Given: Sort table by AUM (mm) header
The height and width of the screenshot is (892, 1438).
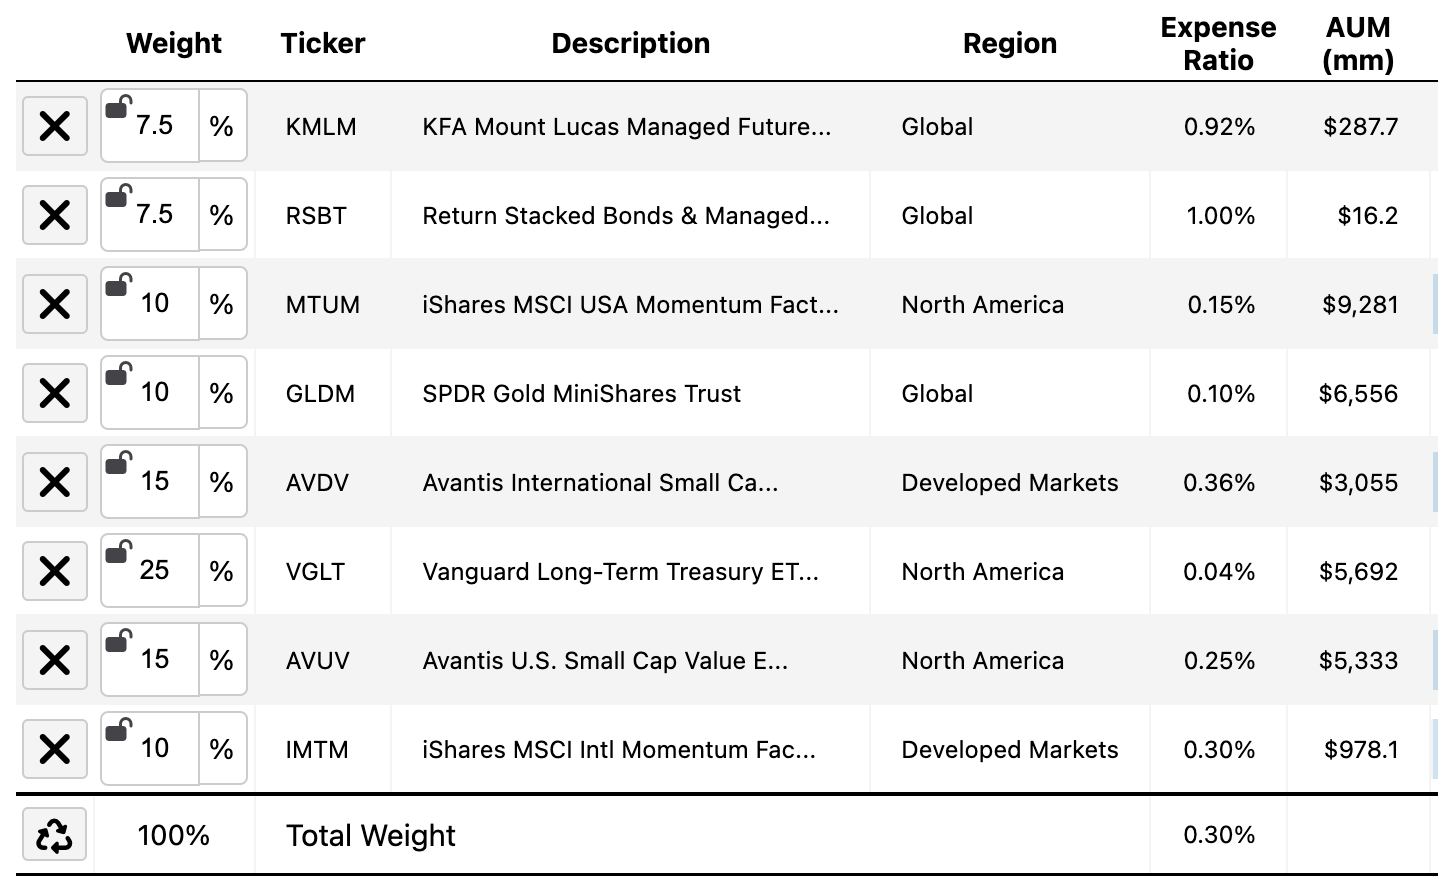Looking at the screenshot, I should click(x=1358, y=44).
